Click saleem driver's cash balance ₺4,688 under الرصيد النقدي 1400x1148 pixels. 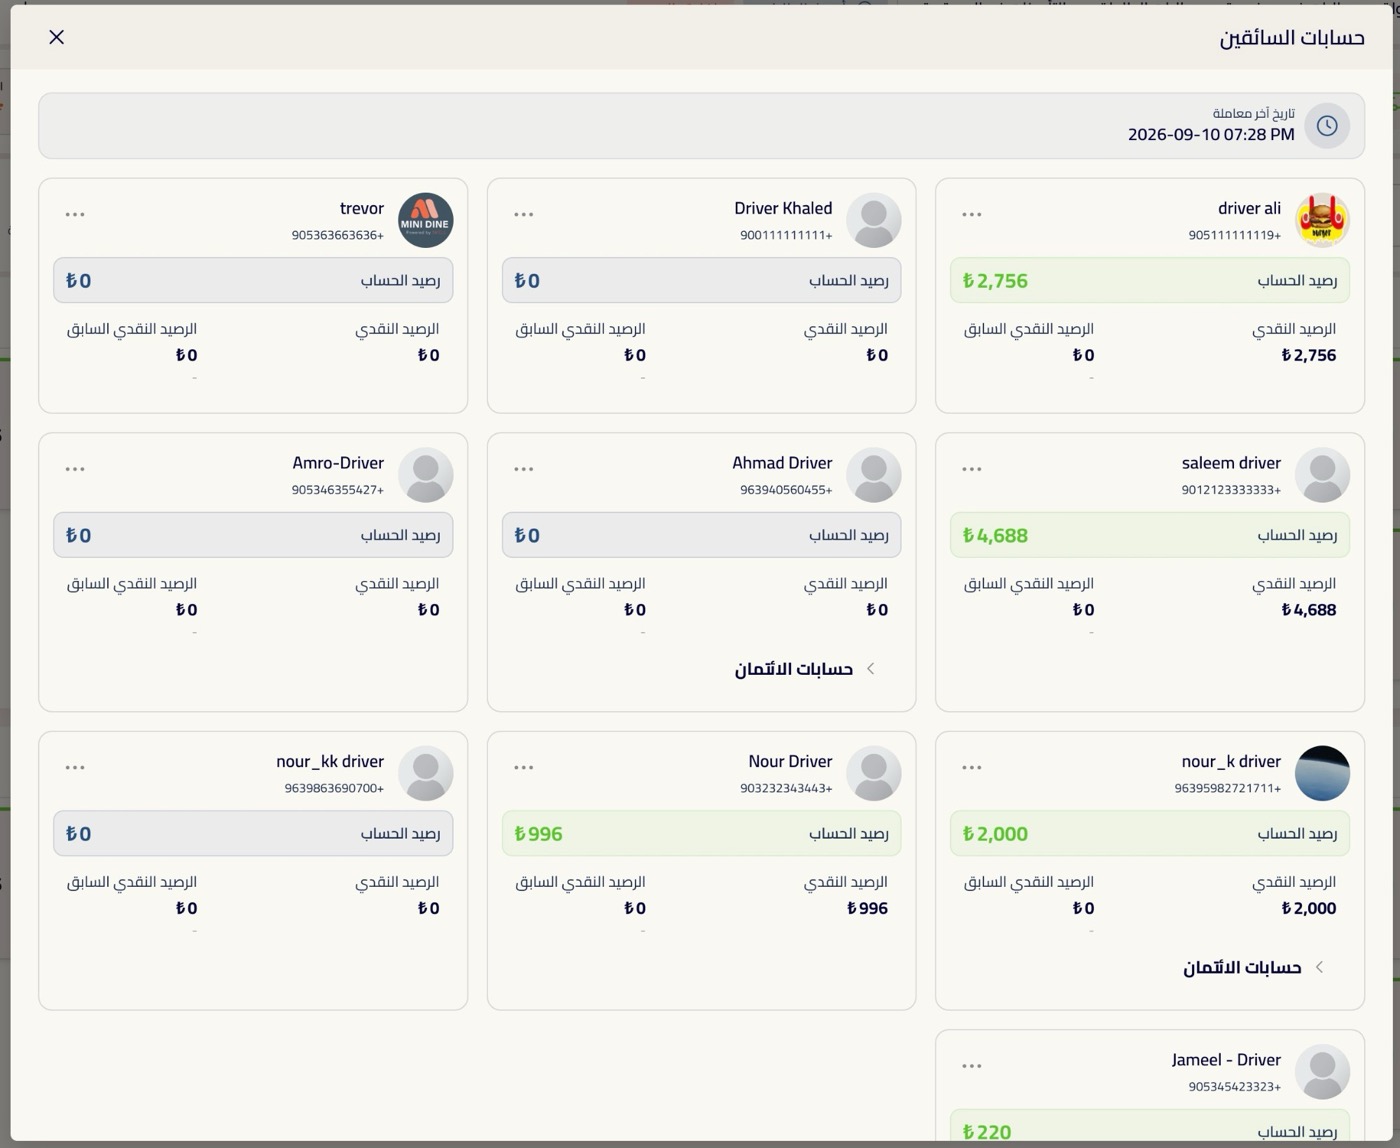pyautogui.click(x=1308, y=610)
